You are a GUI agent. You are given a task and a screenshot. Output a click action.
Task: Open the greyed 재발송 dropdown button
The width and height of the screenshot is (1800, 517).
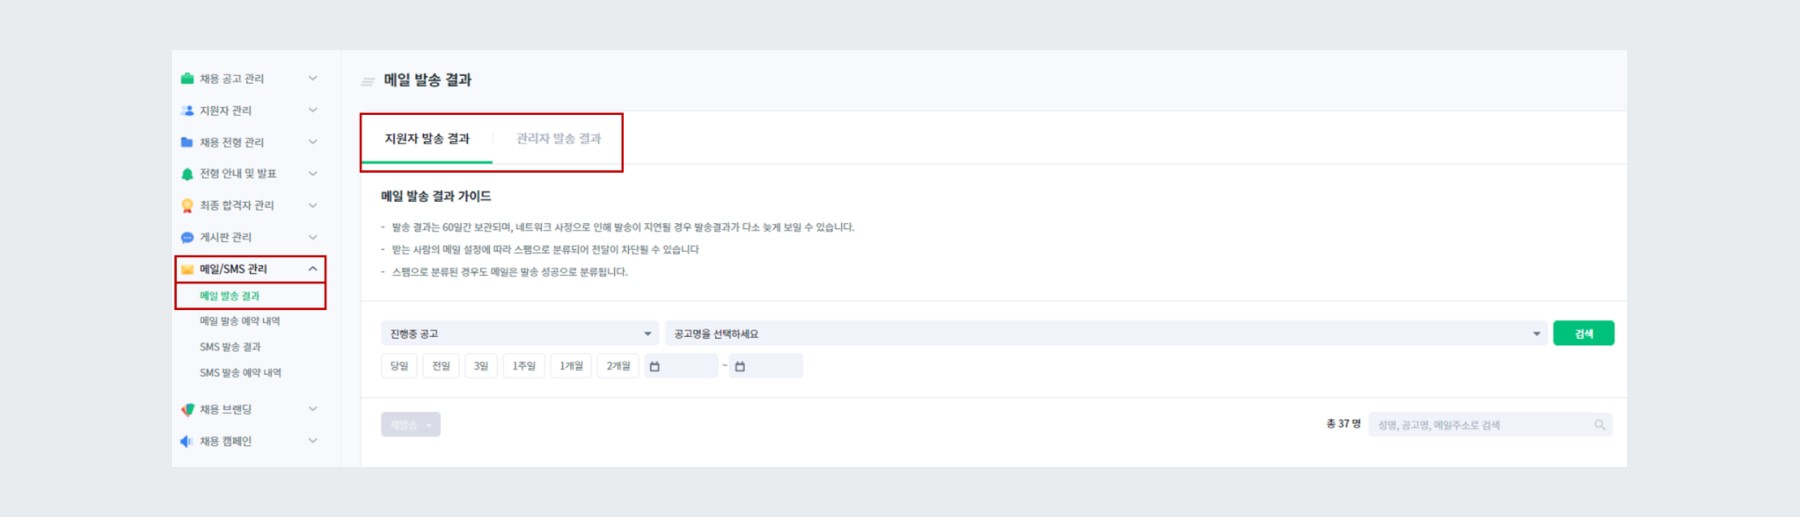411,425
